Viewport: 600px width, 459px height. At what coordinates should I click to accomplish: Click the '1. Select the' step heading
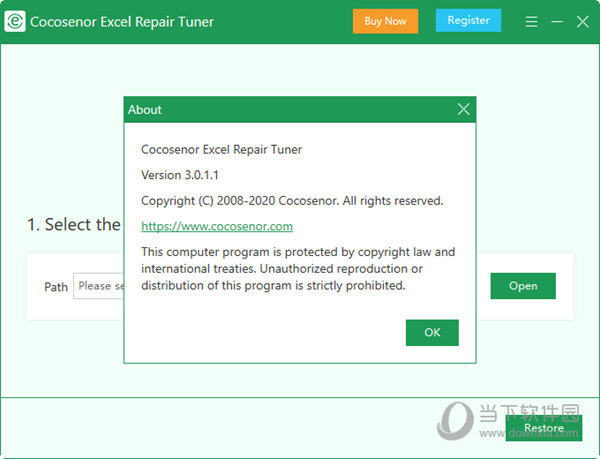pyautogui.click(x=74, y=225)
